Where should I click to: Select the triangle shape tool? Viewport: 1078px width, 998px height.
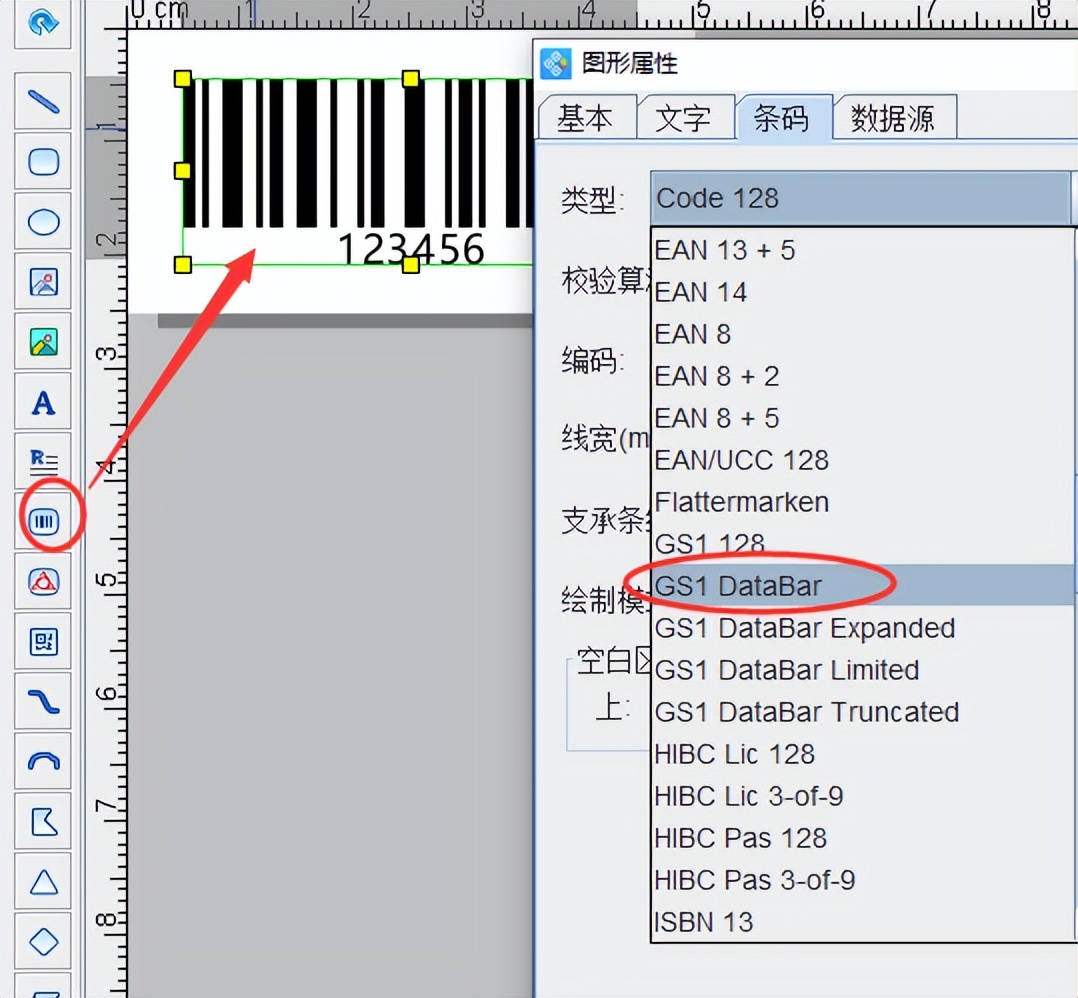pos(43,882)
